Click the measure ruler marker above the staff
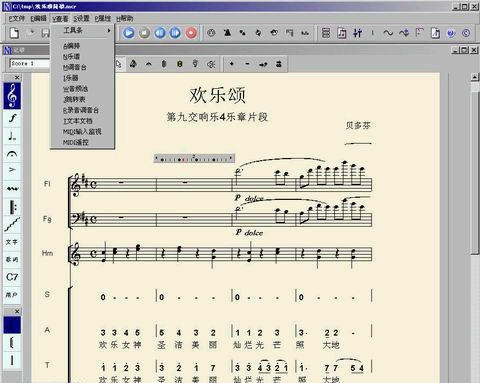The width and height of the screenshot is (480, 383). 194,158
